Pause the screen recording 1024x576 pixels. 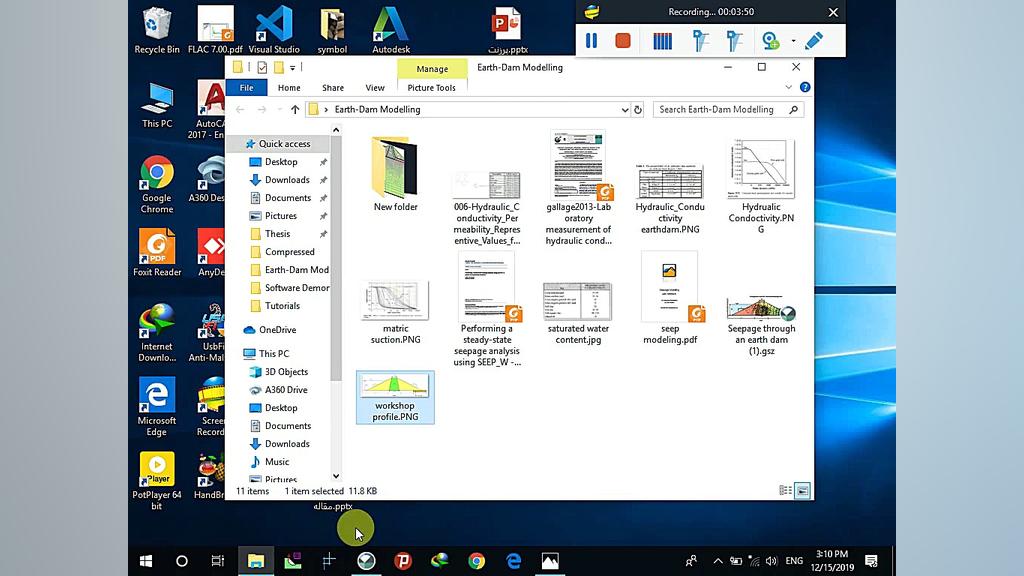point(591,41)
